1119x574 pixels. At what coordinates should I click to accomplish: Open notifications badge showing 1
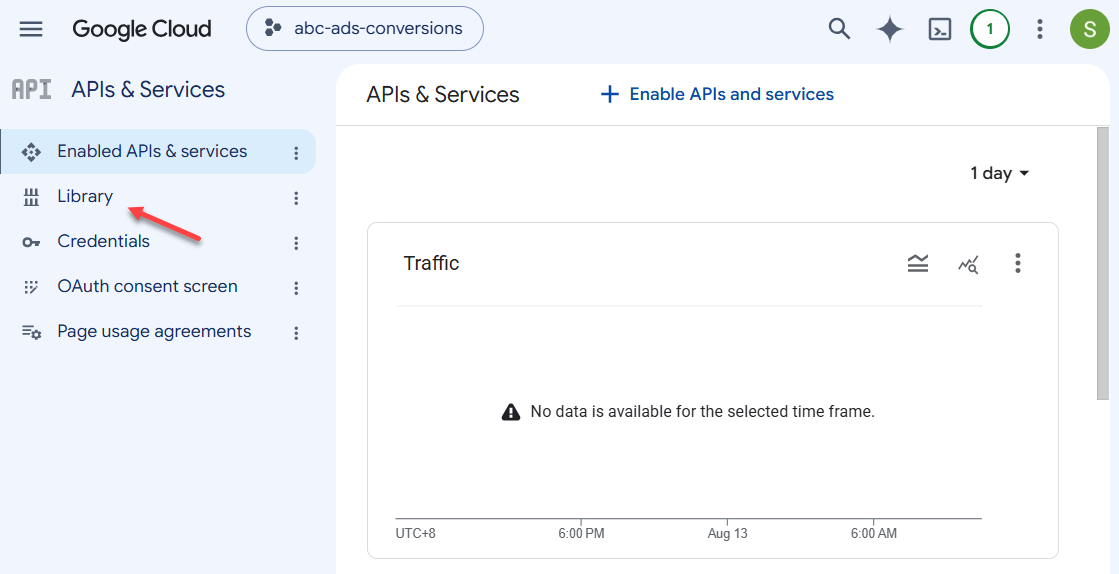pyautogui.click(x=990, y=29)
